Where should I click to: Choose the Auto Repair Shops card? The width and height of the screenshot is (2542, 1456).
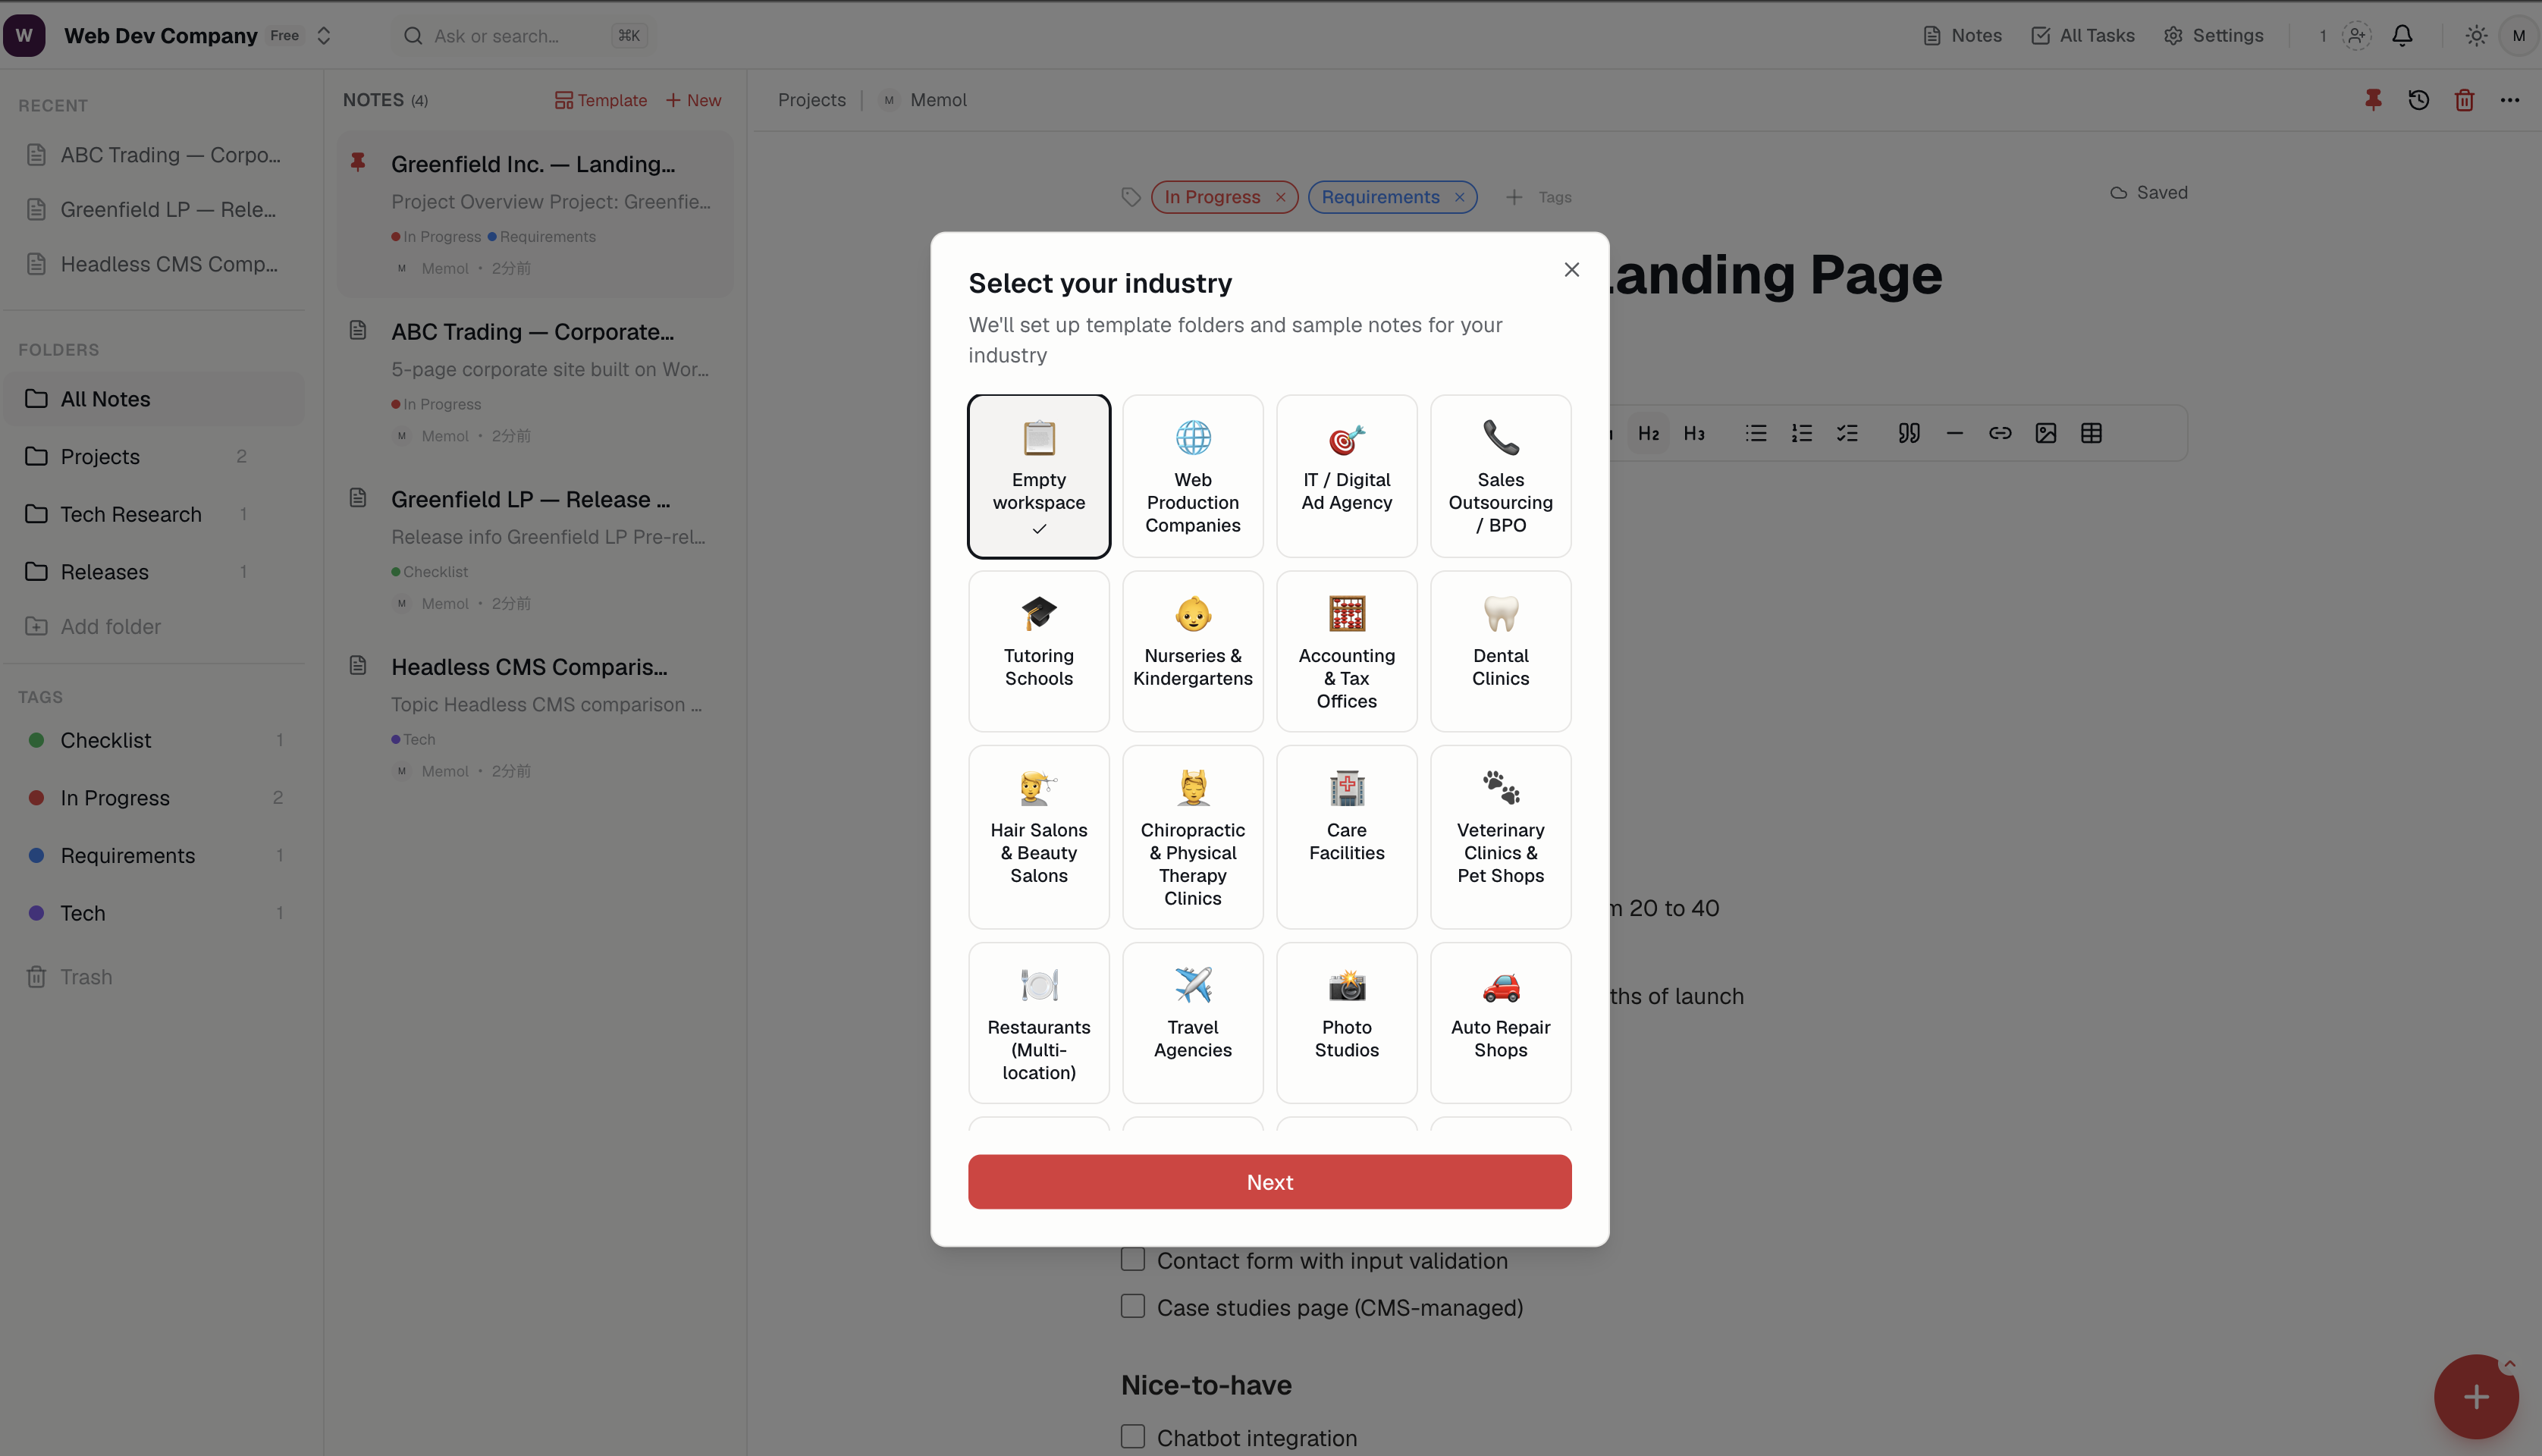pyautogui.click(x=1500, y=1023)
